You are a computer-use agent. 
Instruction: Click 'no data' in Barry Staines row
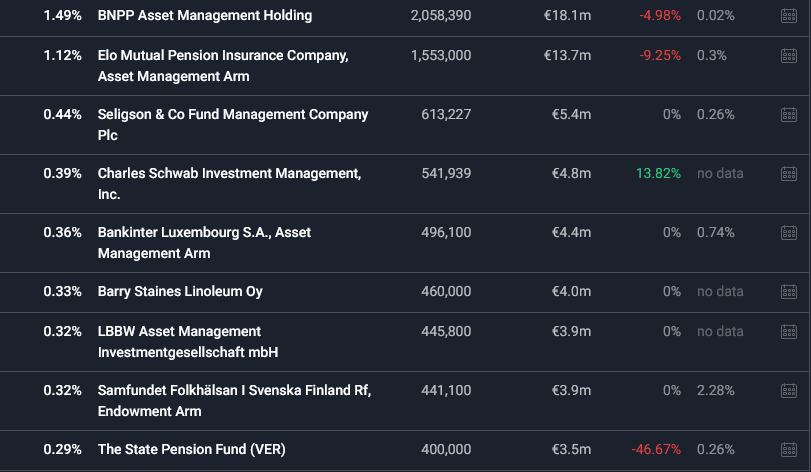pyautogui.click(x=720, y=291)
